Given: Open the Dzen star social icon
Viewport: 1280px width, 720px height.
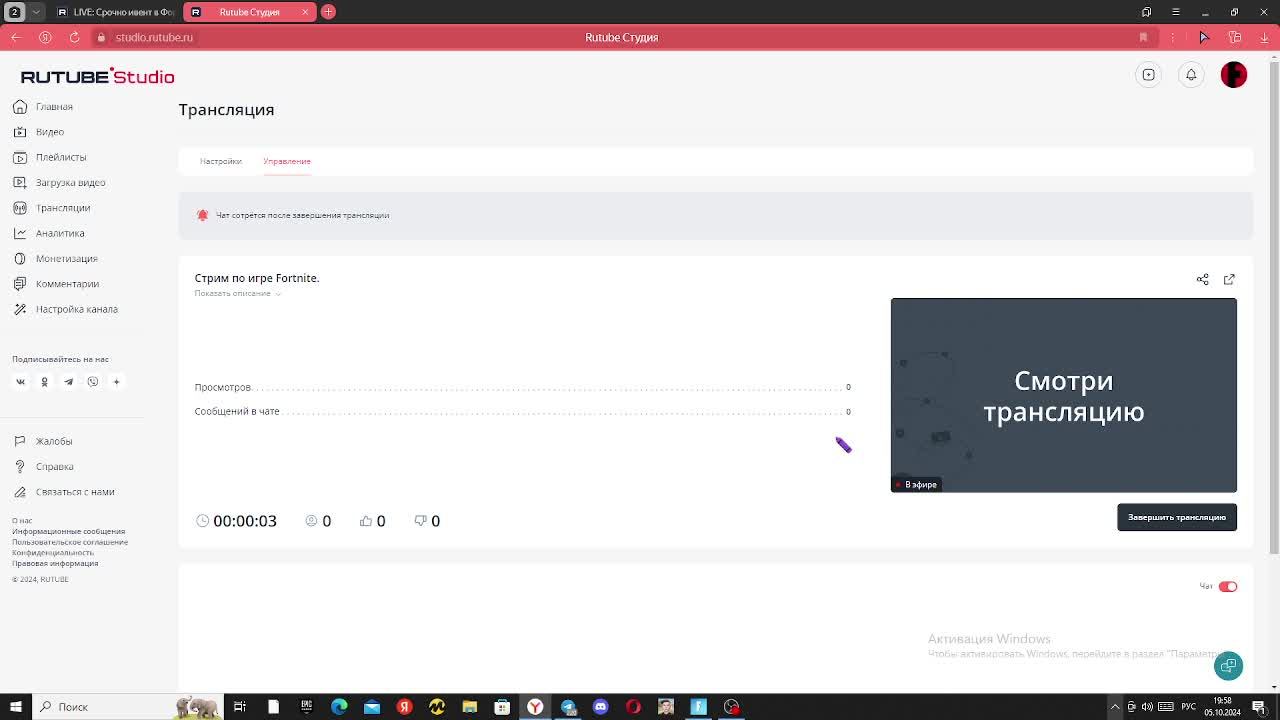Looking at the screenshot, I should [116, 381].
